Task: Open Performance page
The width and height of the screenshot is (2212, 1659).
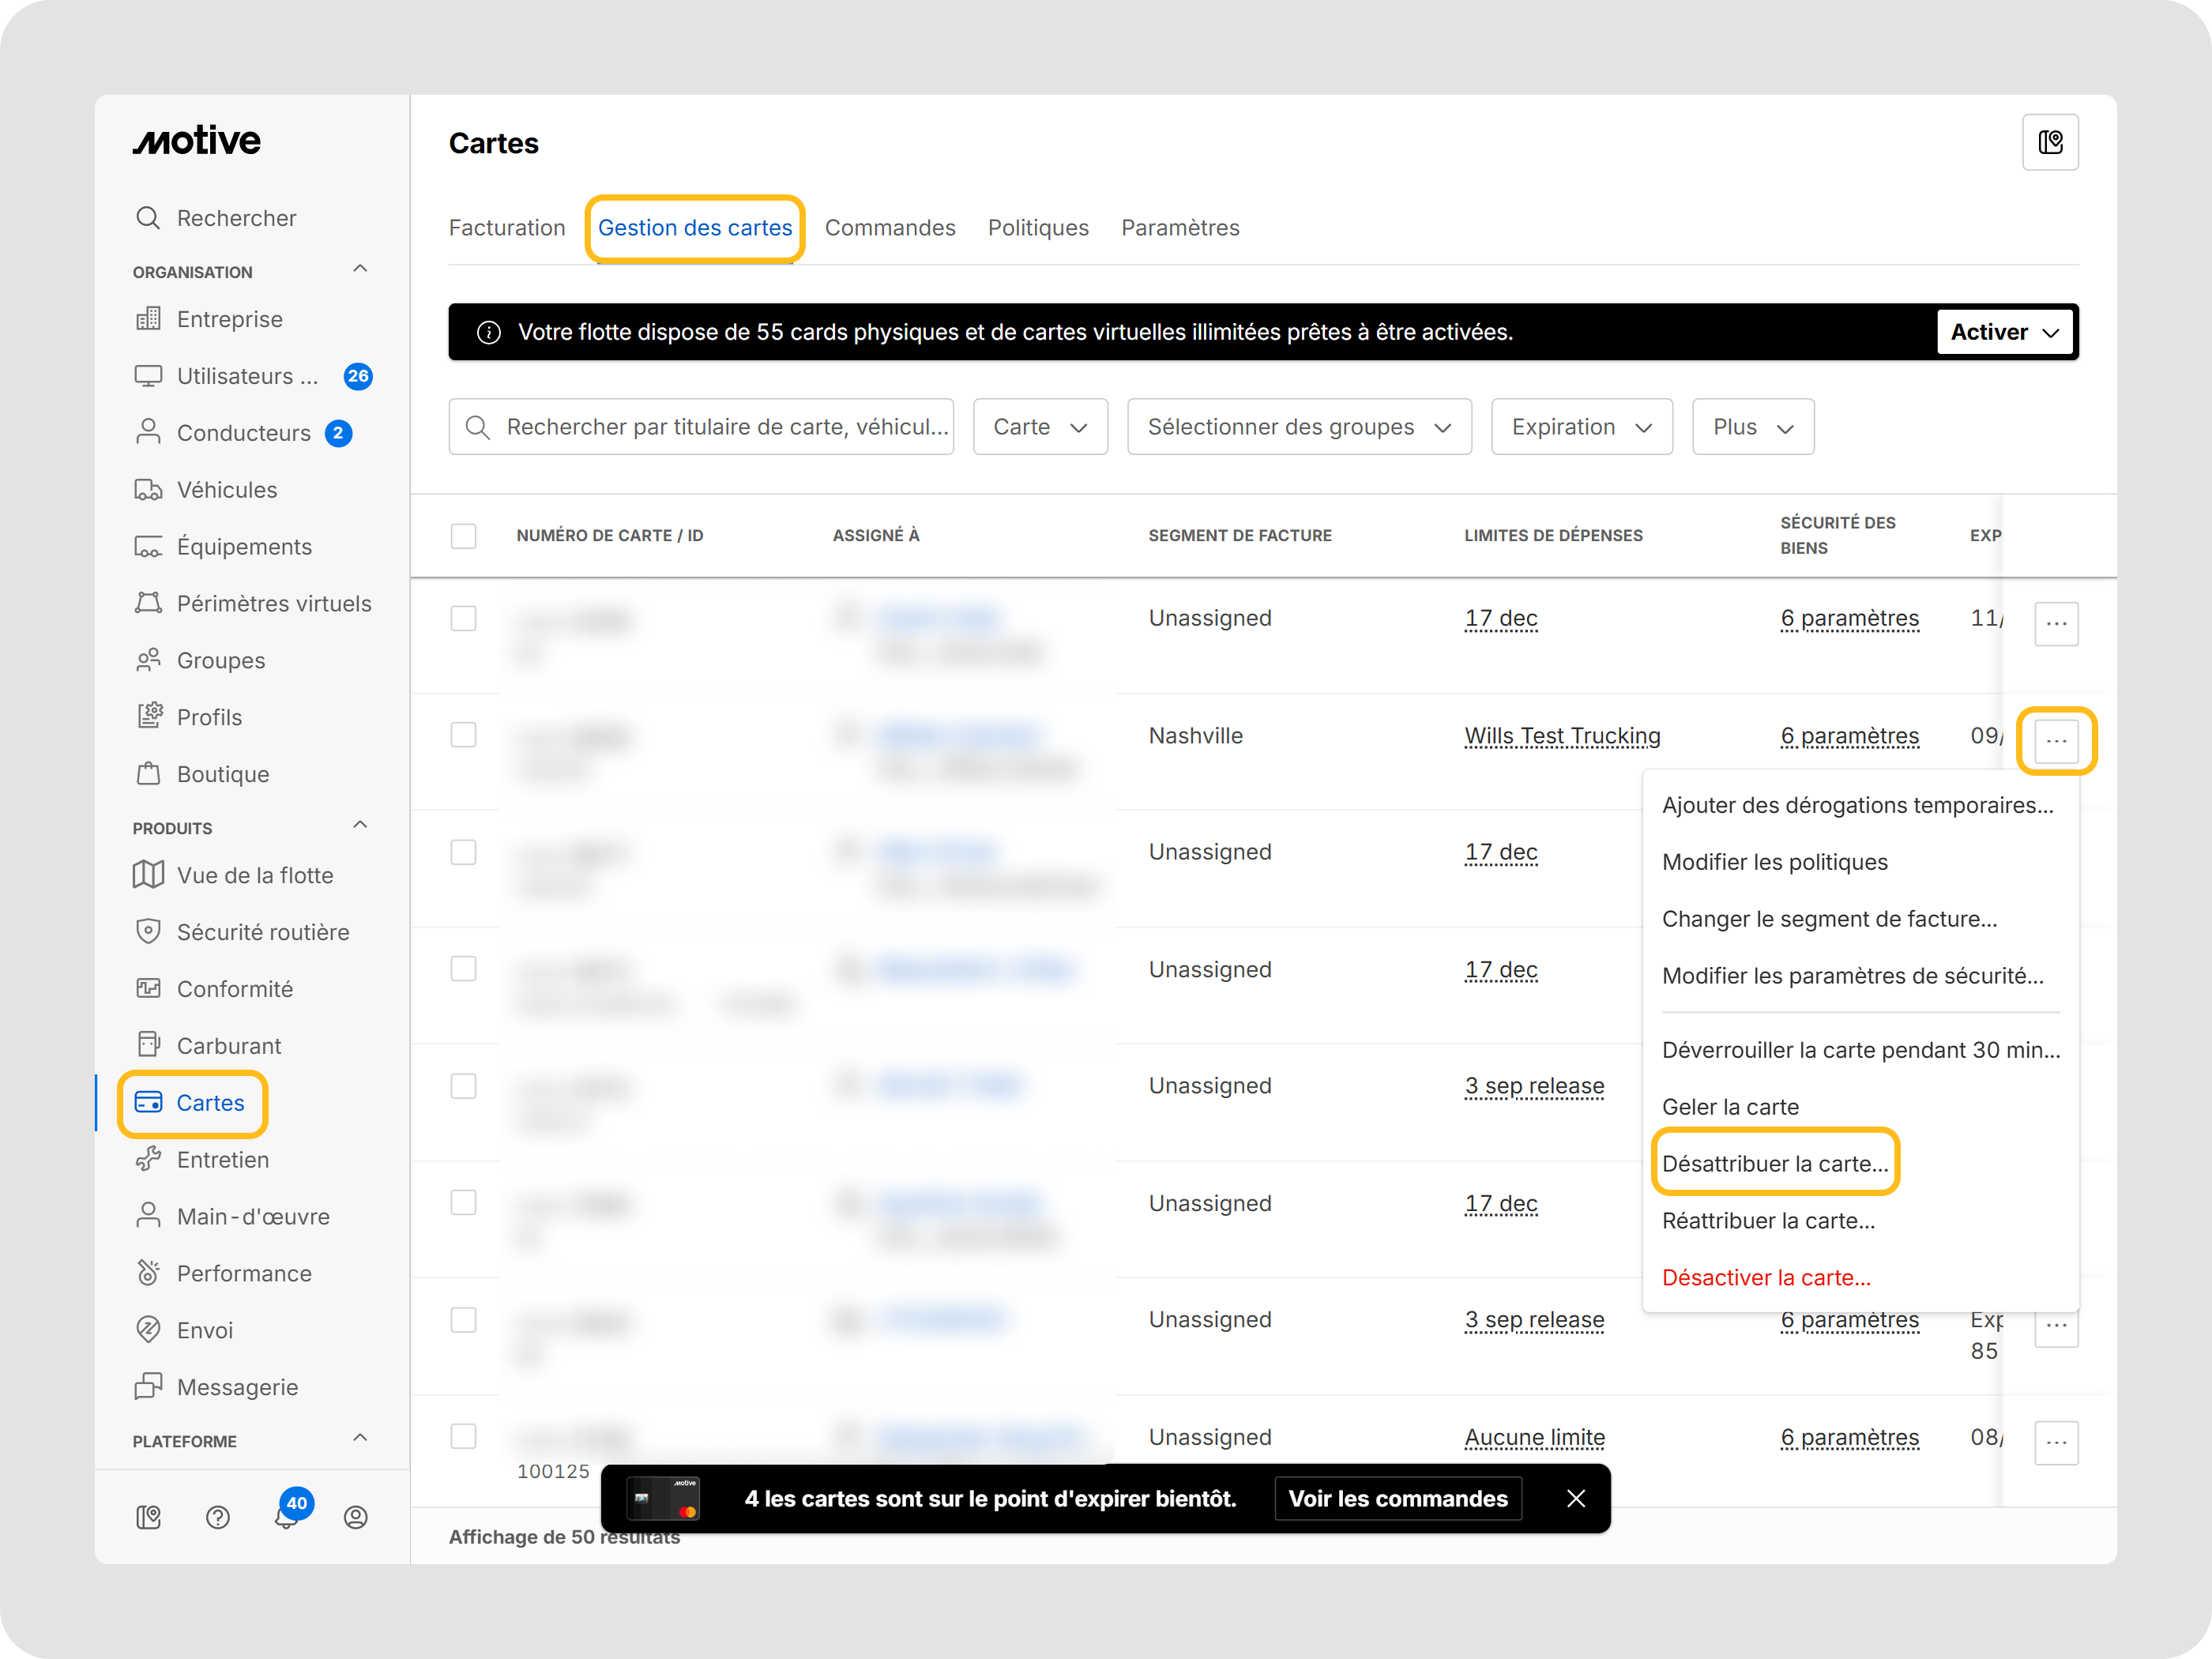Action: [223, 1273]
